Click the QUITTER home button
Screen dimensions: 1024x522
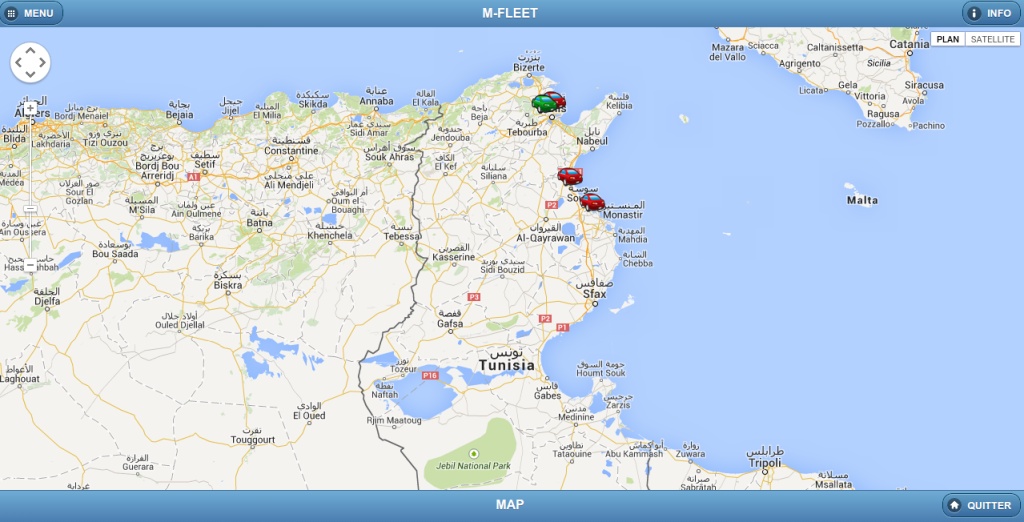point(982,505)
